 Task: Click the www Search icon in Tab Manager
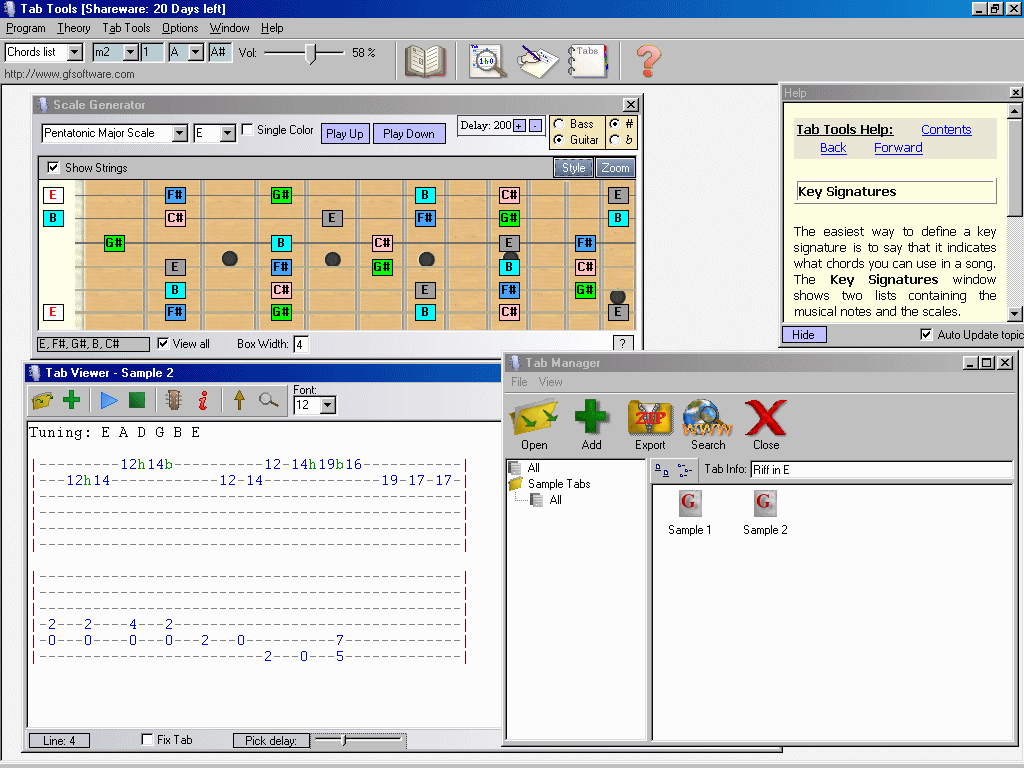tap(707, 418)
